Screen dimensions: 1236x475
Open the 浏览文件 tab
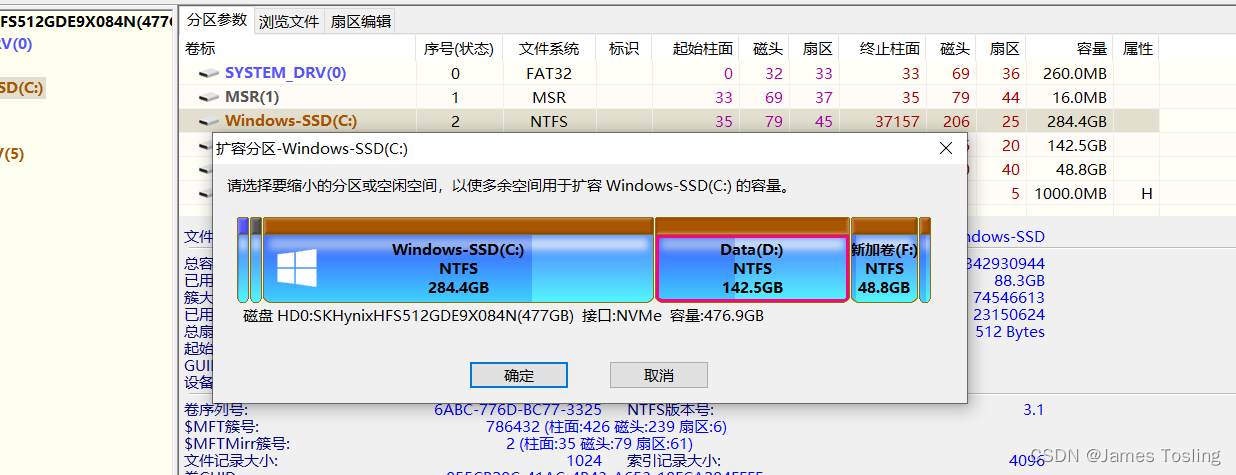pos(289,20)
